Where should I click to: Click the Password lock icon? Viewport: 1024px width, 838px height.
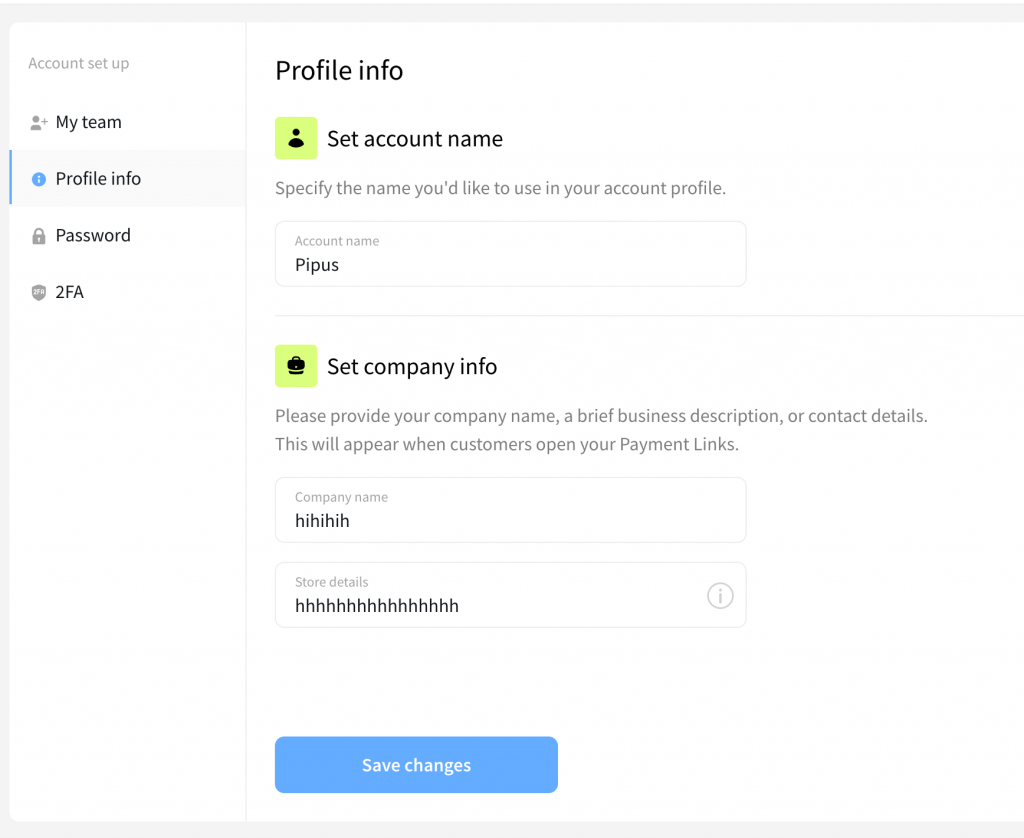tap(39, 236)
